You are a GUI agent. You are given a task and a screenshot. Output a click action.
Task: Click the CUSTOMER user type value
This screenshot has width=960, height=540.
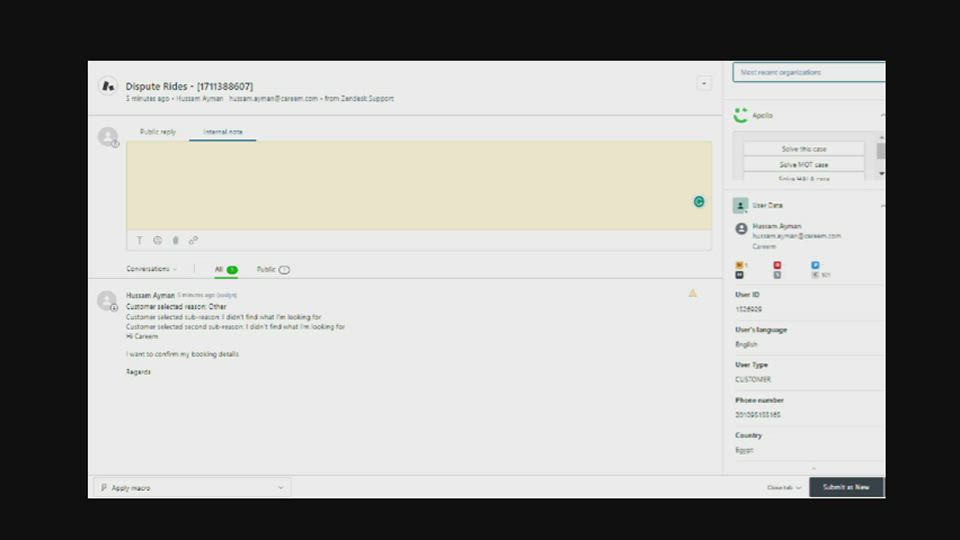pyautogui.click(x=752, y=380)
